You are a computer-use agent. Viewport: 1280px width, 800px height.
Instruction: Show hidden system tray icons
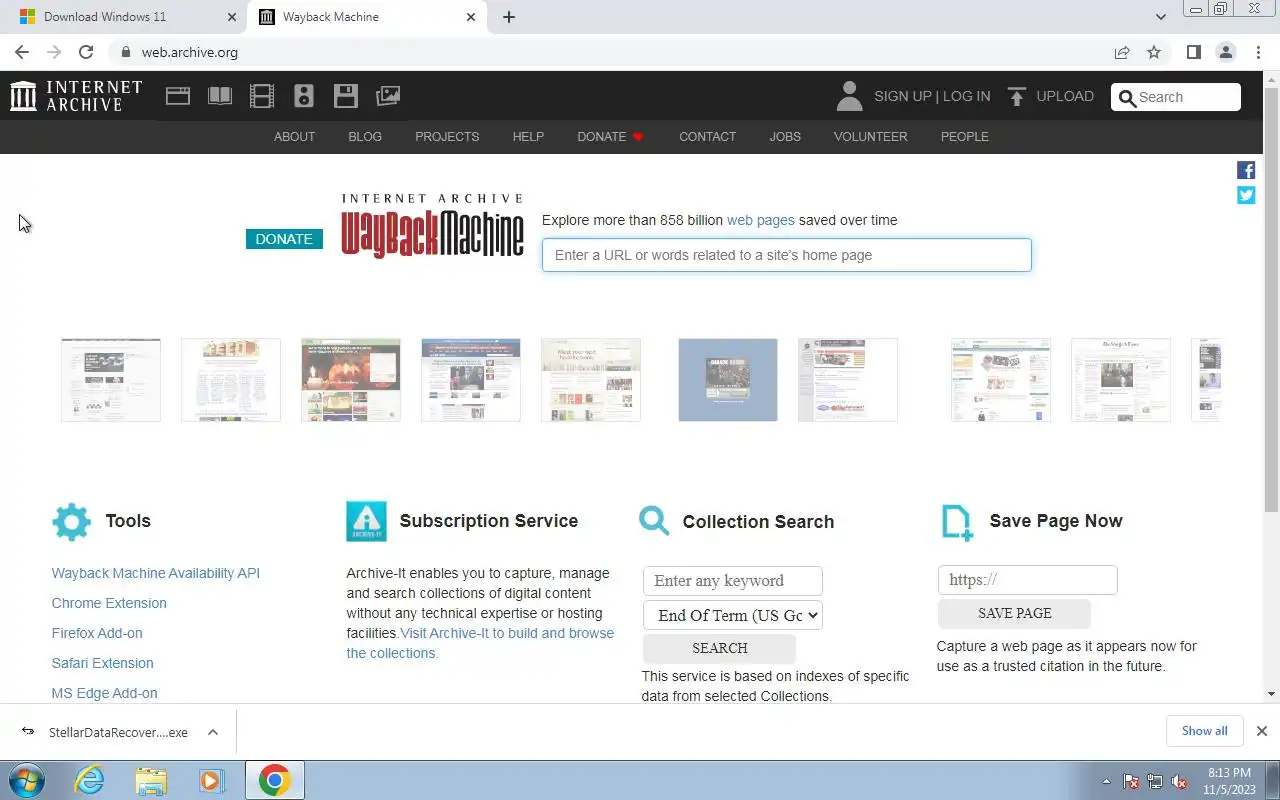(1106, 781)
